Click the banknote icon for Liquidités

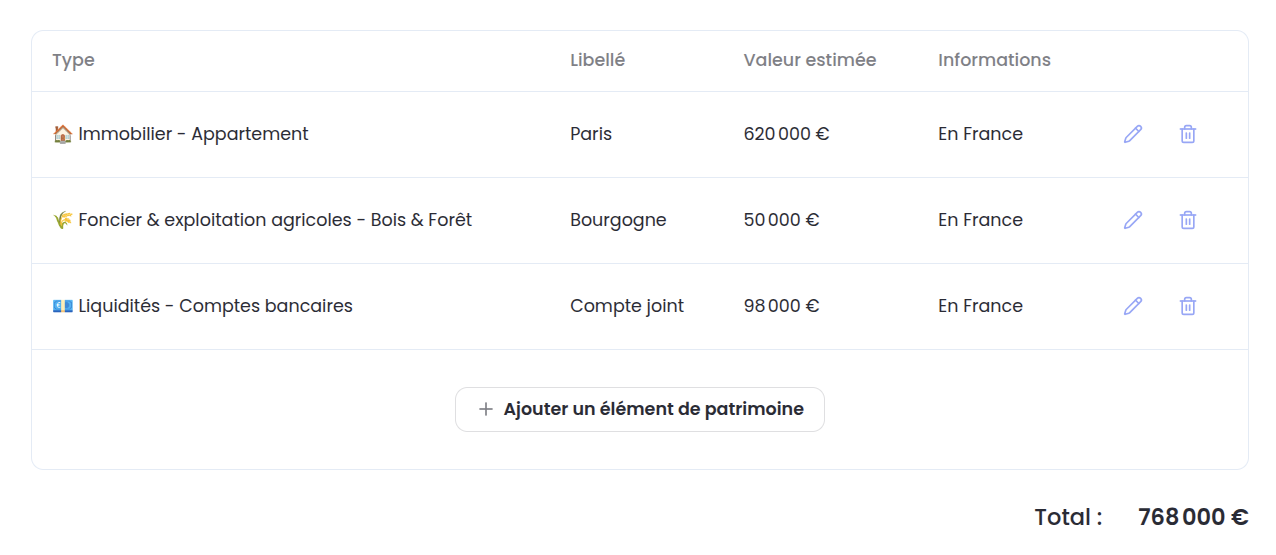(62, 306)
